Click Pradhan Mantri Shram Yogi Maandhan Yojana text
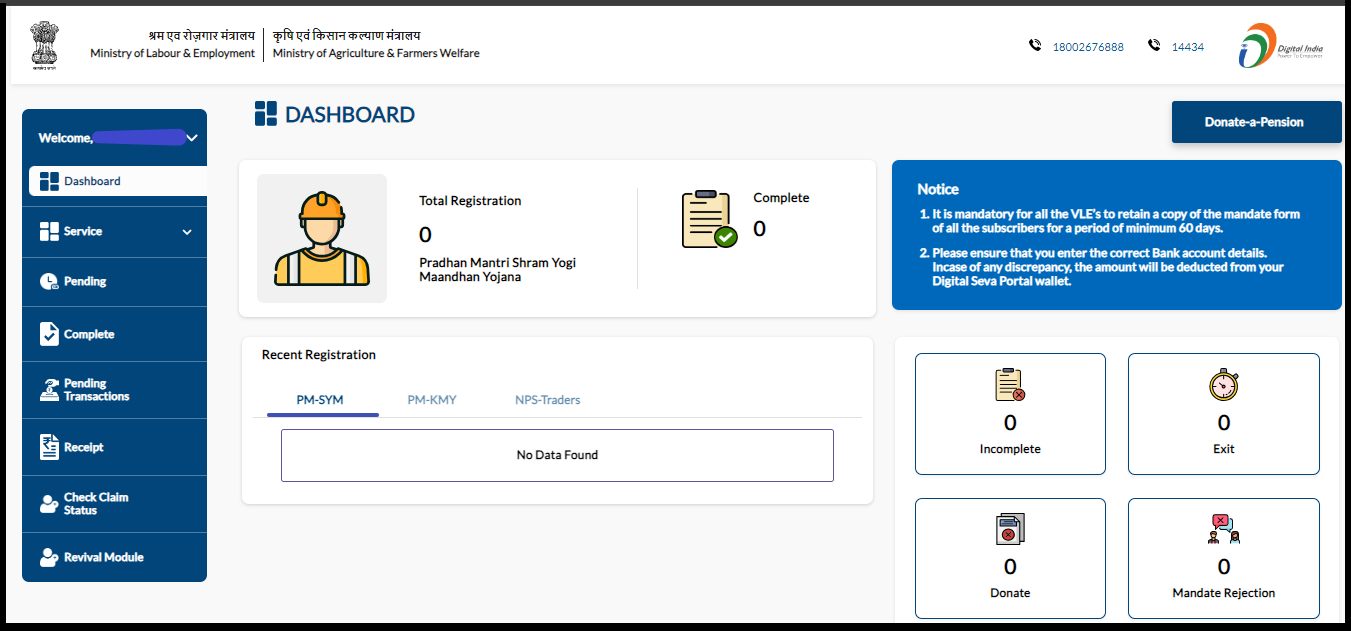Screen dimensions: 1351x631 [498, 270]
